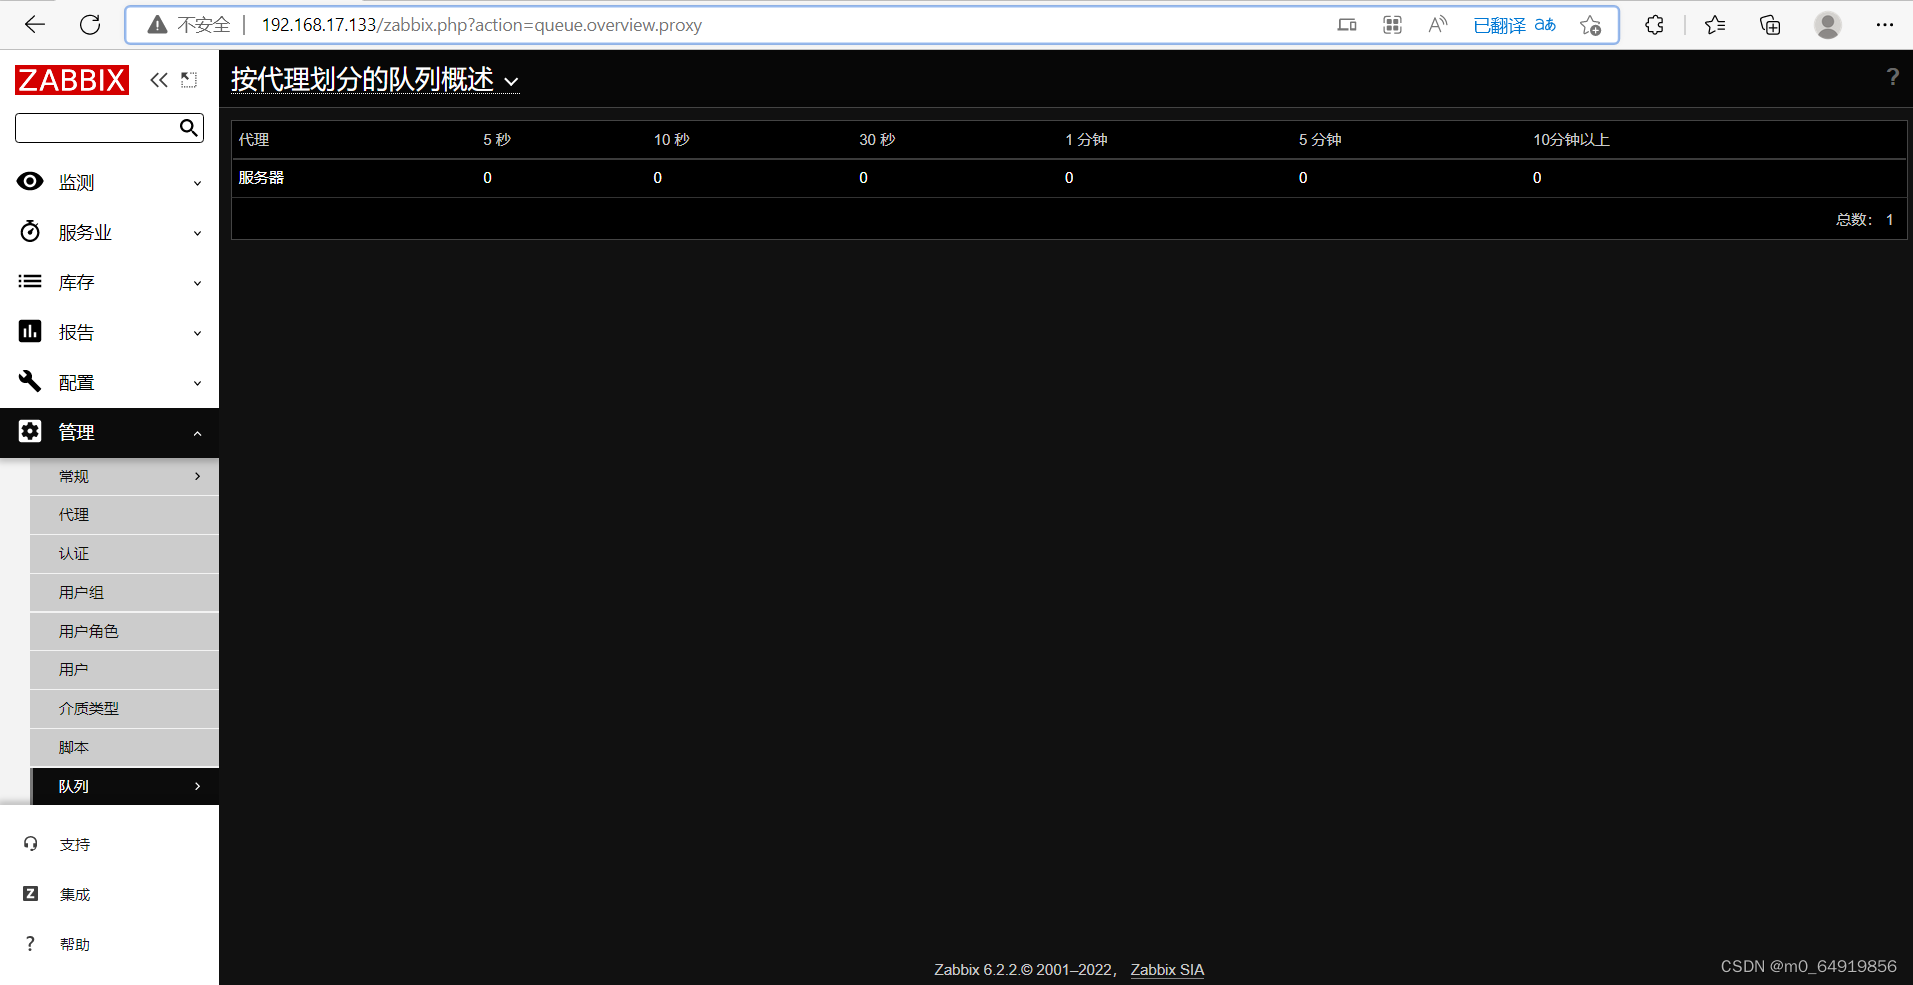Open the 常规 submenu arrow

click(197, 476)
